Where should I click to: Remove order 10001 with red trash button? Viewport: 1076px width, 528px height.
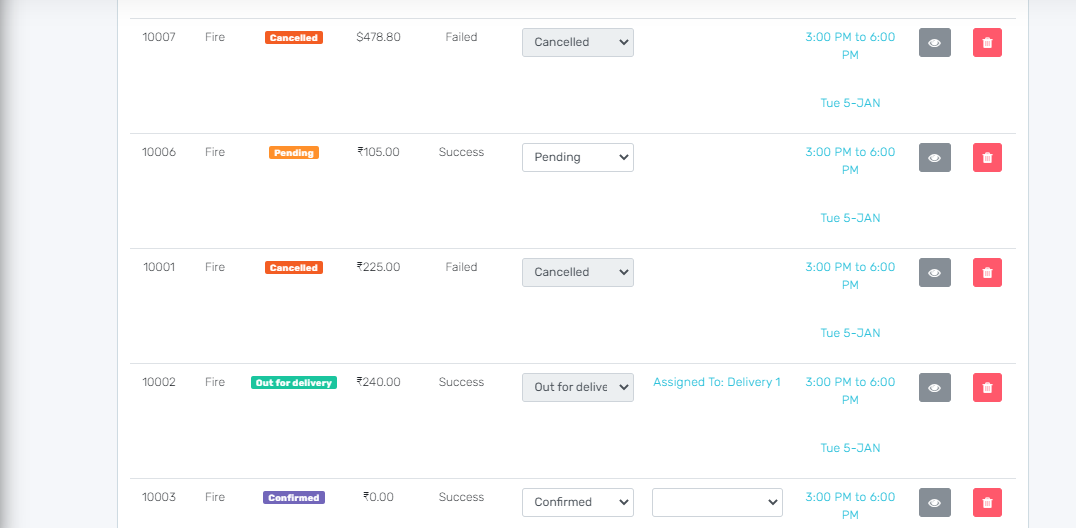(987, 273)
